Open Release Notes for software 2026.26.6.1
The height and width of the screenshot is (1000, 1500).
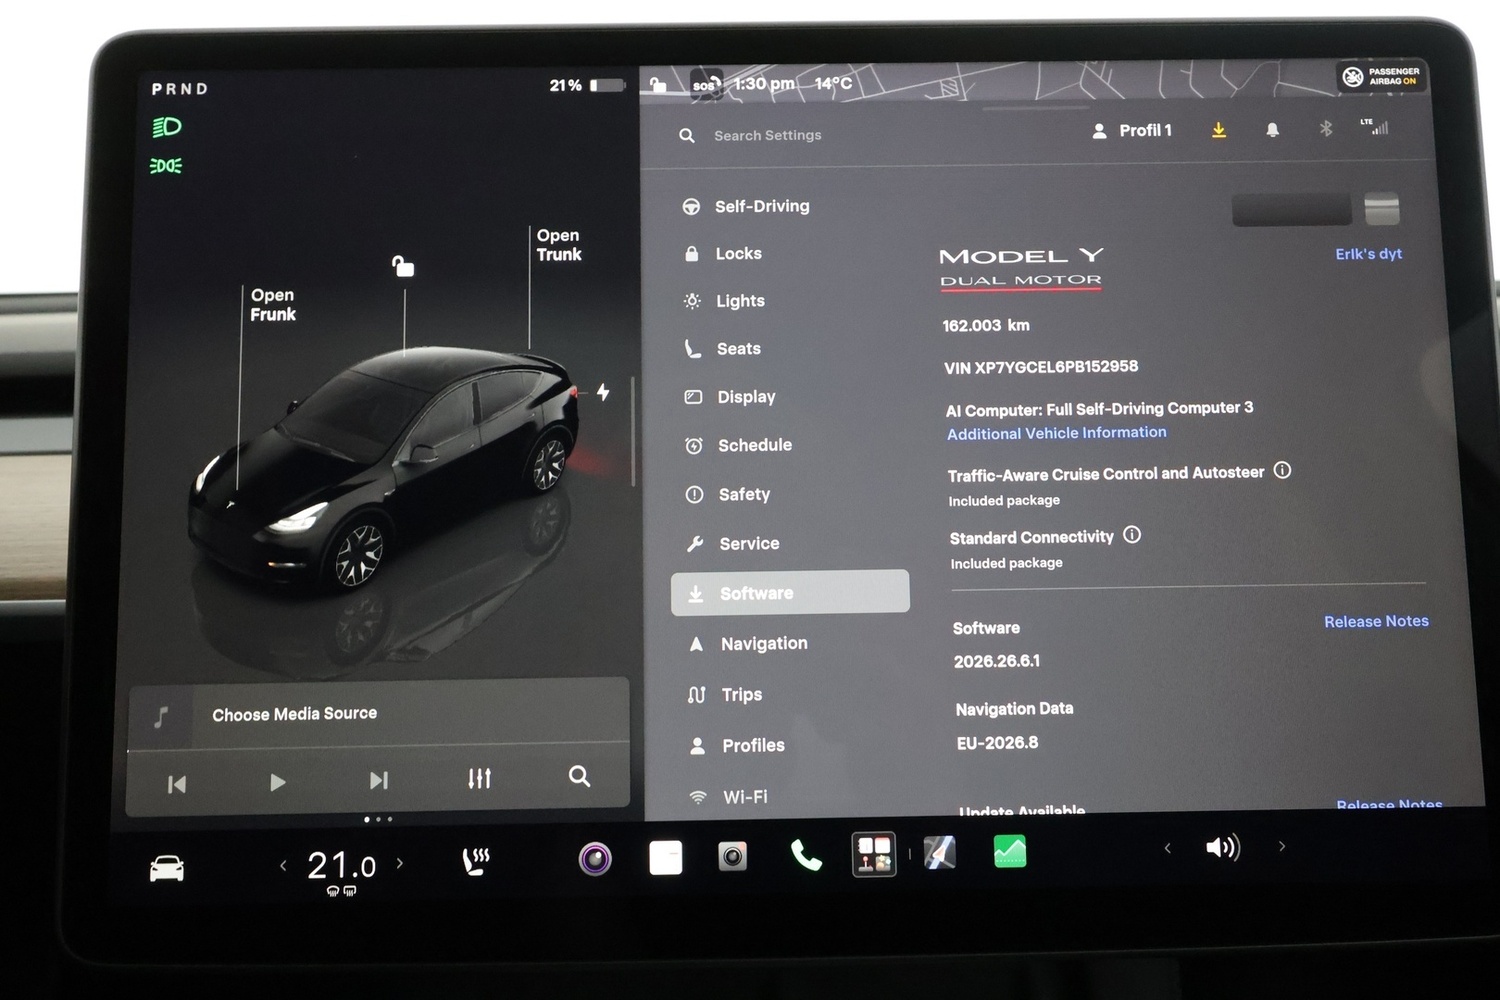[1376, 621]
